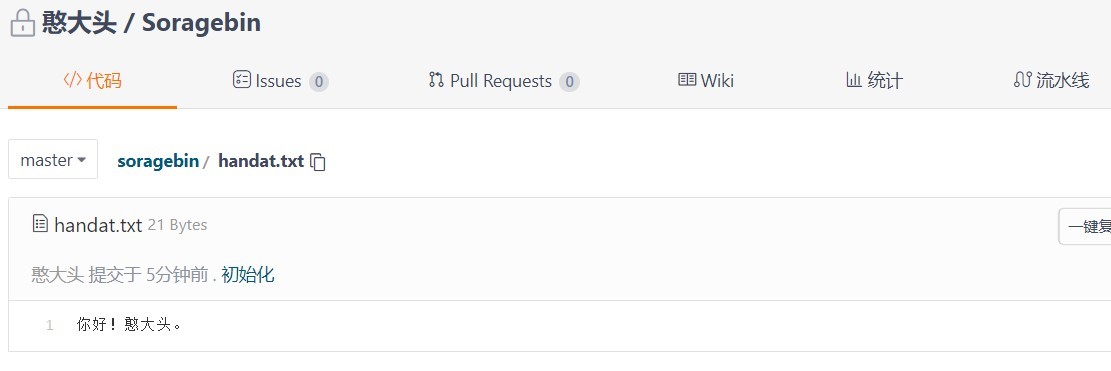Open the 憨大头 owner link in title

(79, 23)
